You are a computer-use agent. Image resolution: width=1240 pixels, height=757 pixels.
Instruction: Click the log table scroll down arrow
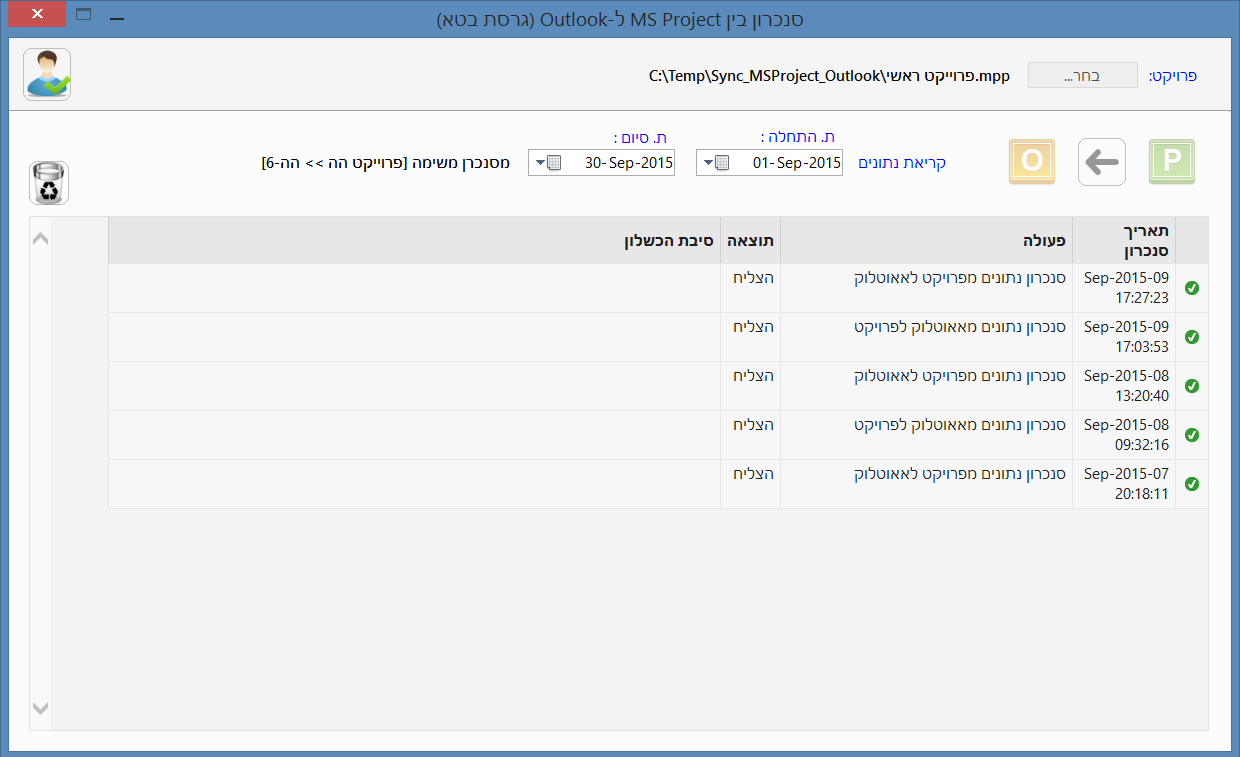point(41,708)
